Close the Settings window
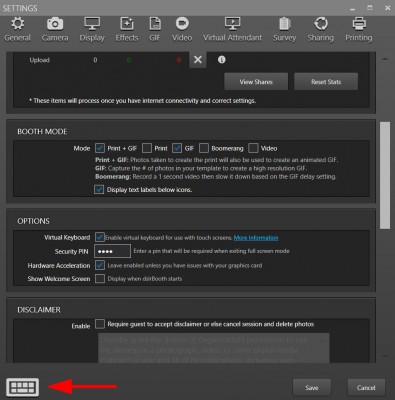The width and height of the screenshot is (395, 400). (x=387, y=8)
